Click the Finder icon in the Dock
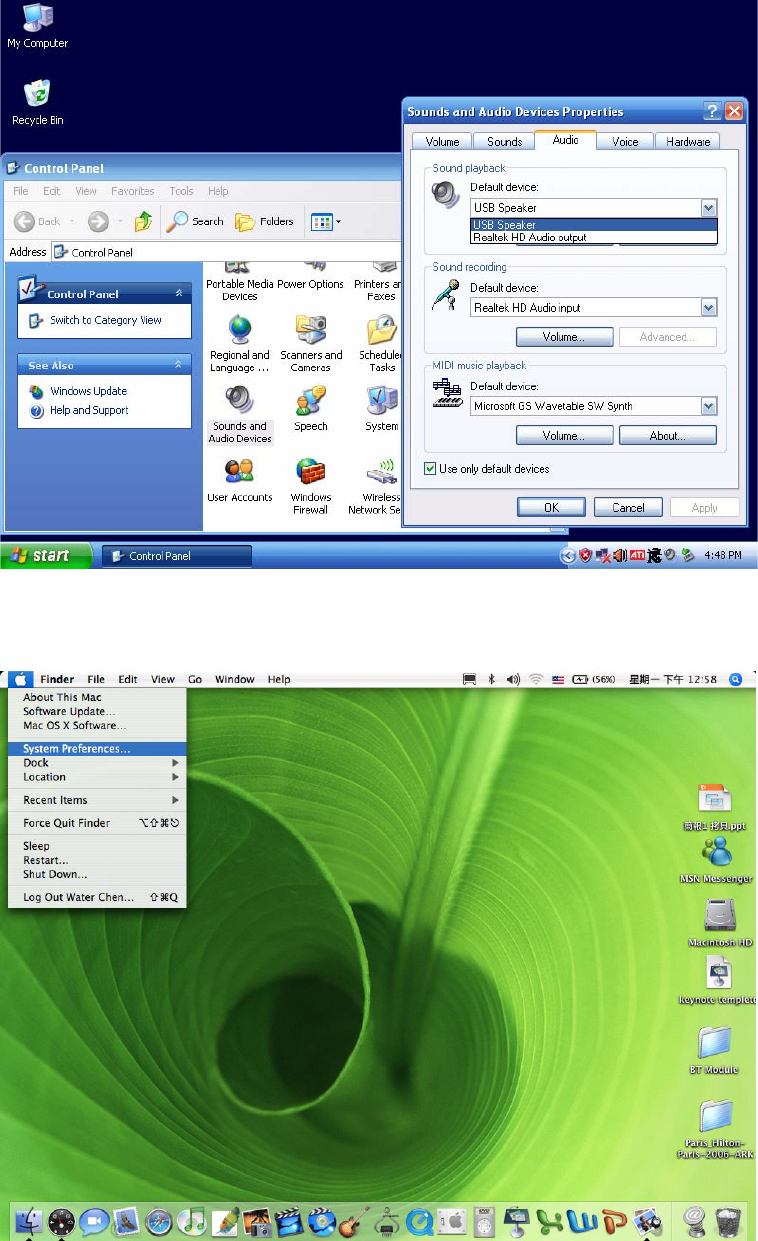 [x=29, y=1221]
